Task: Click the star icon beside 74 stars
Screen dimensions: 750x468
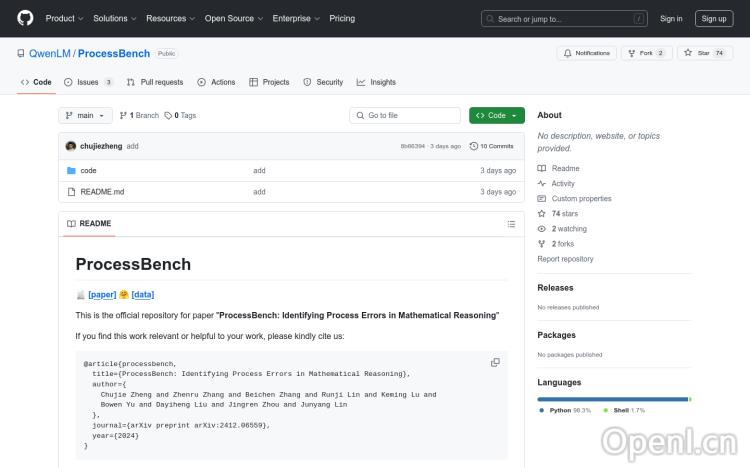Action: coord(541,213)
